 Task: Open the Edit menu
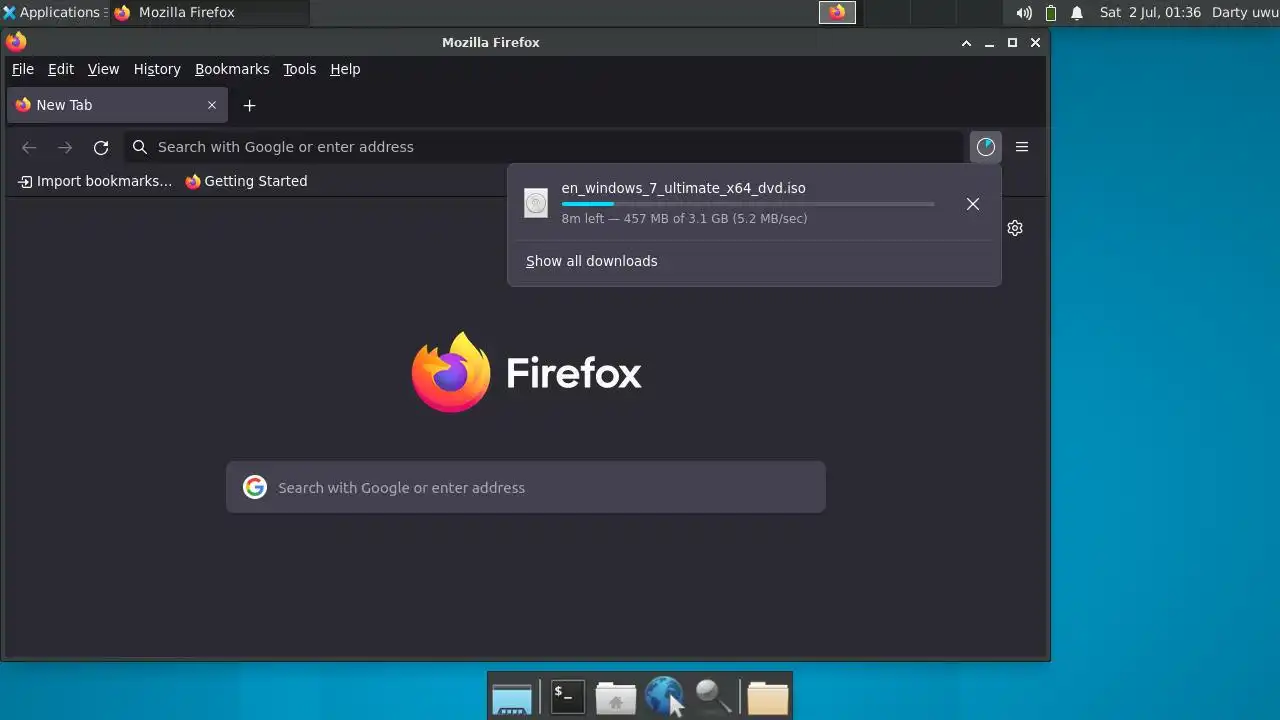(x=61, y=69)
